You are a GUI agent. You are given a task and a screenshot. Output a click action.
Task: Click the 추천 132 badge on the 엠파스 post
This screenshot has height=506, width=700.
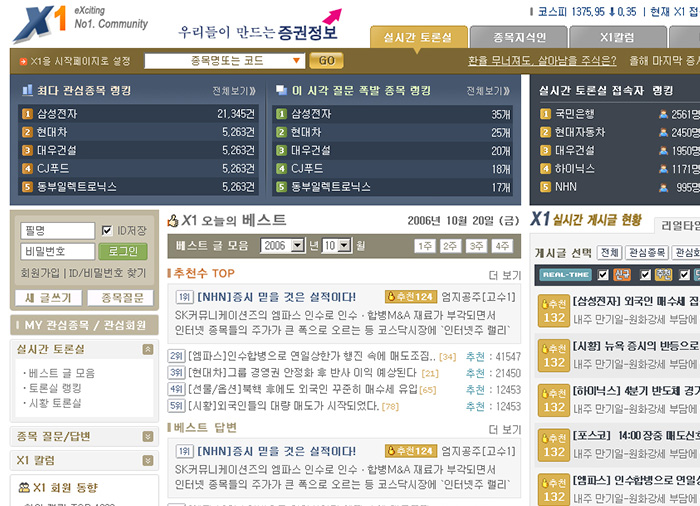554,489
